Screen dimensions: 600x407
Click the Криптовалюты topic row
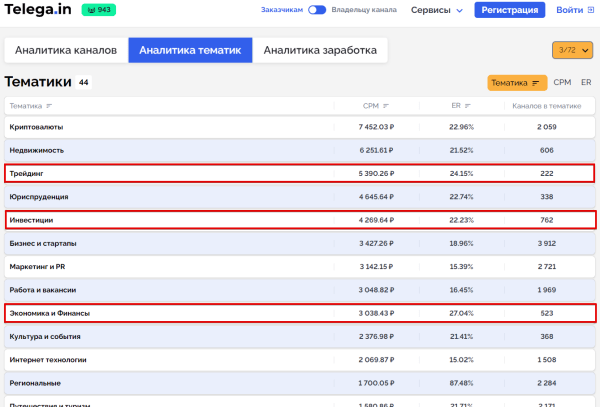click(37, 127)
